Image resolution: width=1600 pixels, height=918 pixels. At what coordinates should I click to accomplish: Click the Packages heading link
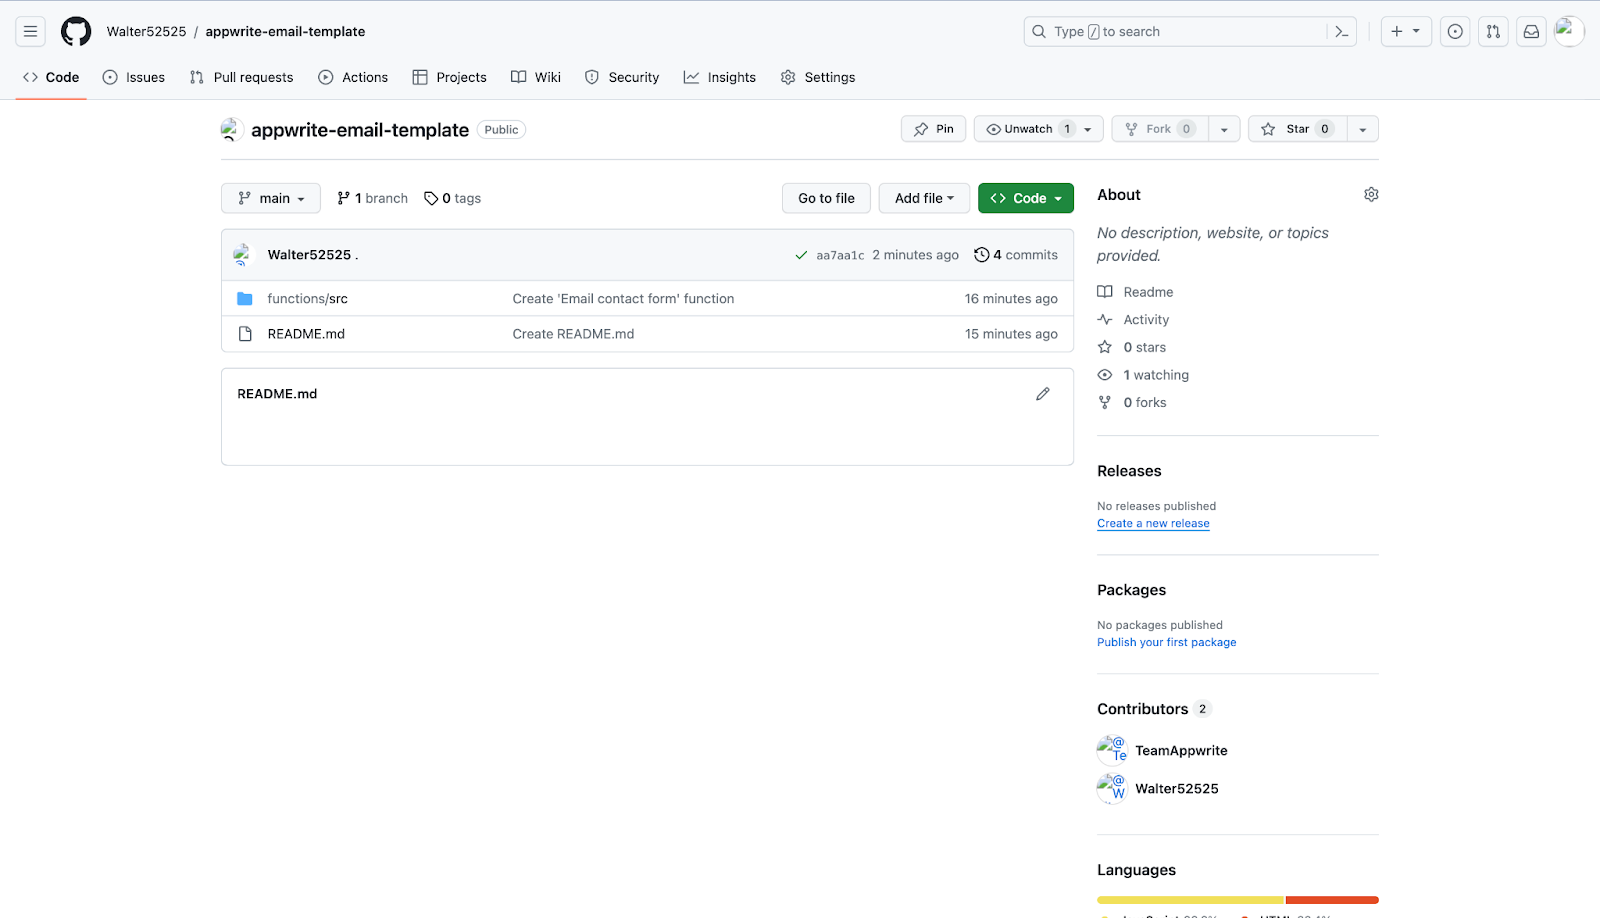1131,590
